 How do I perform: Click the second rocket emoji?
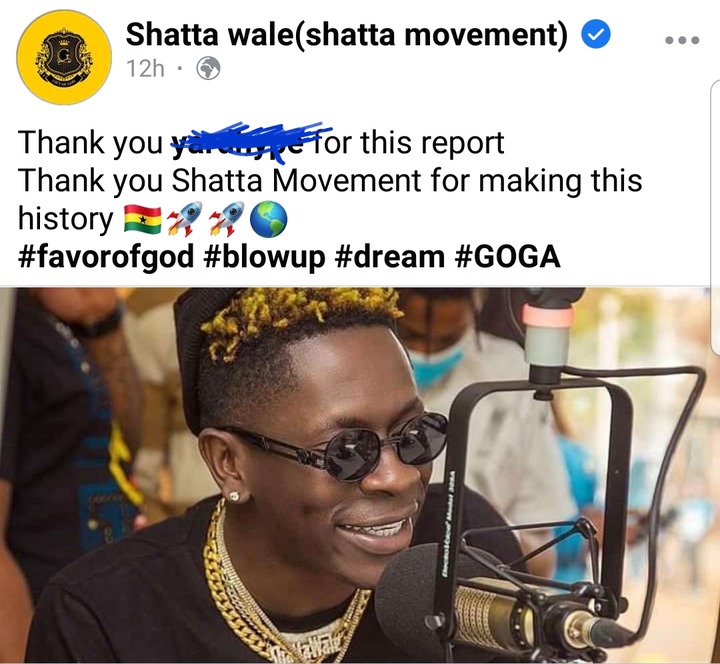[226, 219]
